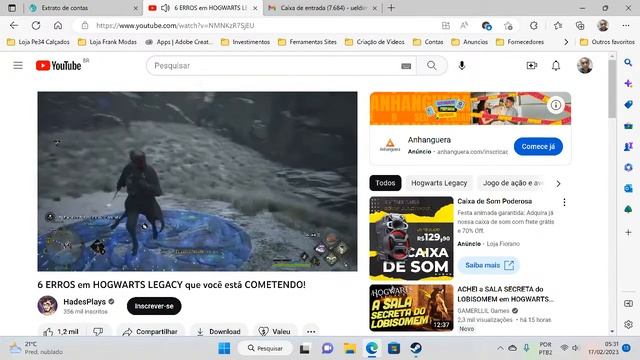Viewport: 640px width, 360px height.
Task: Open Edge sidebar shopping tag icon
Action: [628, 104]
